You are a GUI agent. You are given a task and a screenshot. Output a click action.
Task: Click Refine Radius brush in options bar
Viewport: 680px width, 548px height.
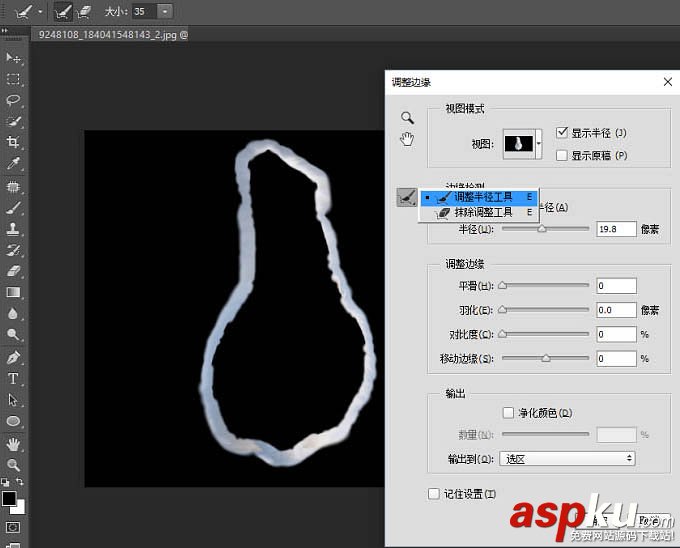[63, 12]
